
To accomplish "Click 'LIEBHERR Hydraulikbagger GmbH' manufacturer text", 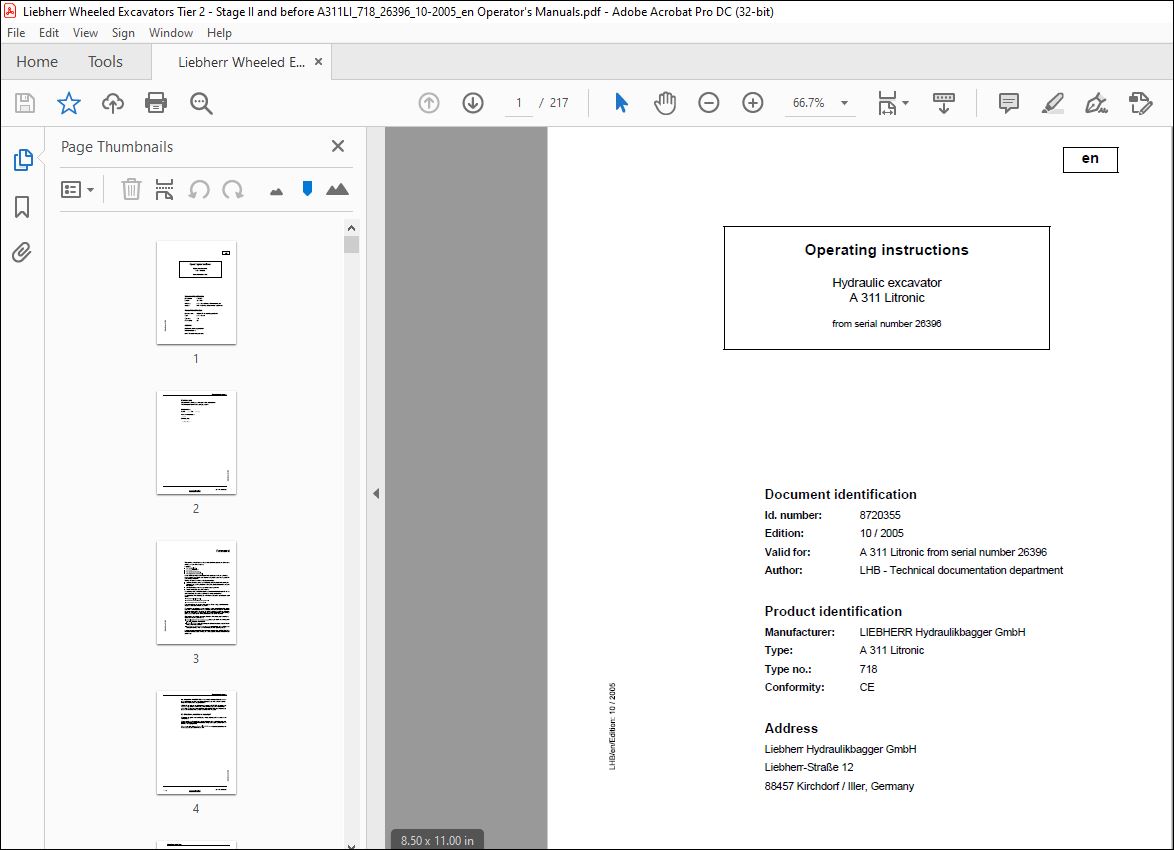I will tap(942, 632).
